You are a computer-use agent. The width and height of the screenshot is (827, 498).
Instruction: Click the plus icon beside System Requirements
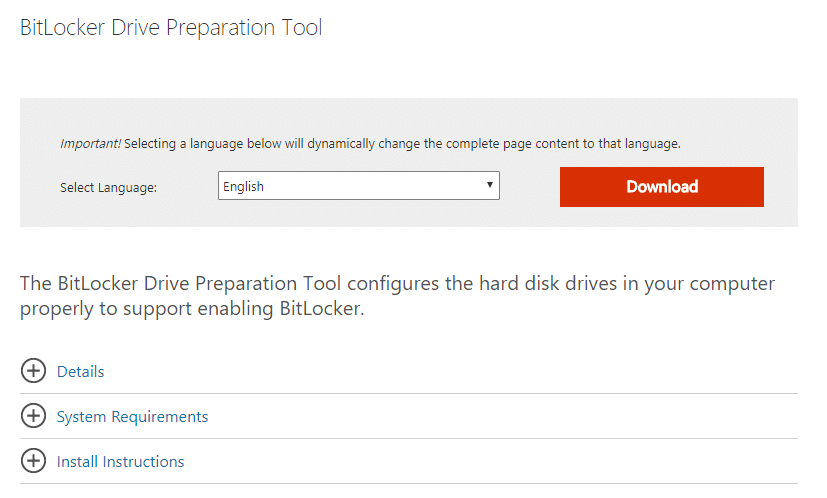pos(33,416)
